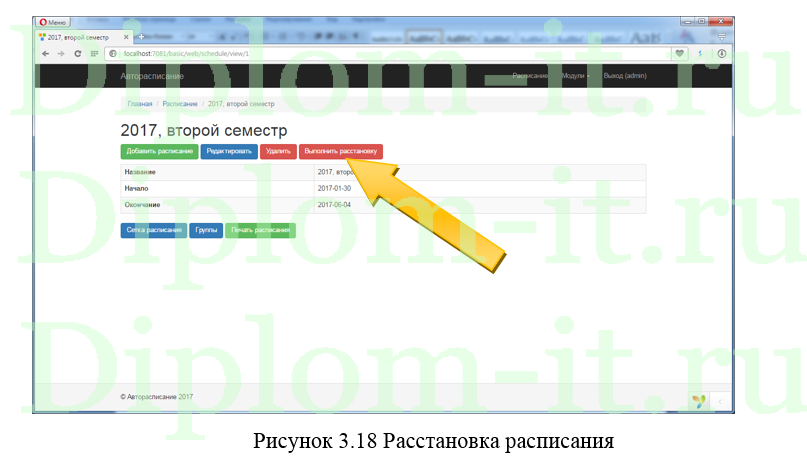Open a new tab with plus button
The width and height of the screenshot is (807, 459).
[141, 37]
